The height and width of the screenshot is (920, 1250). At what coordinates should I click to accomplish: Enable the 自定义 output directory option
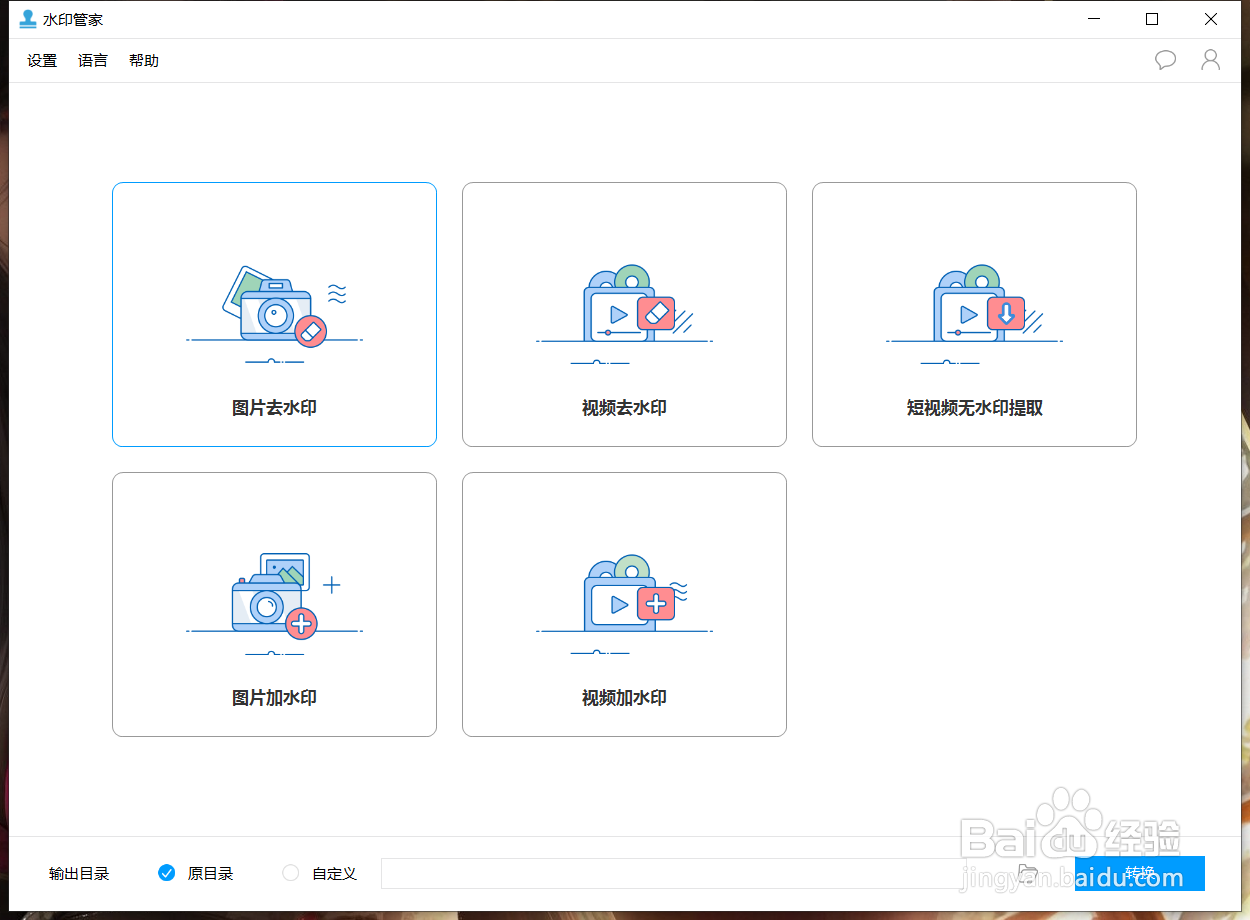point(290,872)
